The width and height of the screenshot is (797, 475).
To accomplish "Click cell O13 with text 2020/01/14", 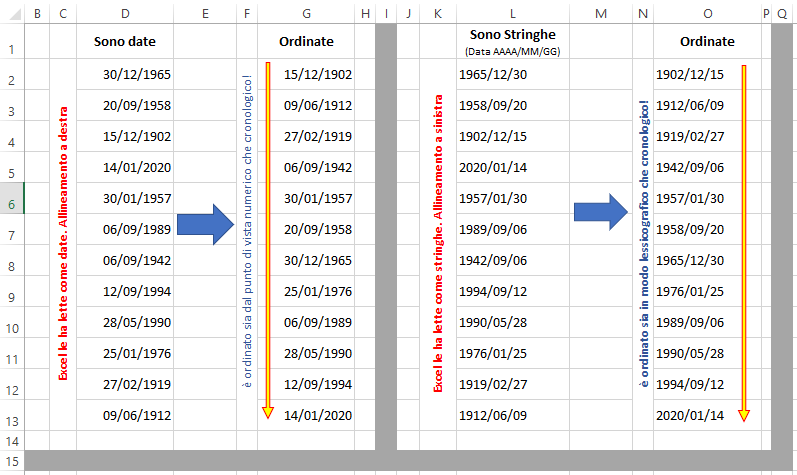I will pyautogui.click(x=688, y=415).
